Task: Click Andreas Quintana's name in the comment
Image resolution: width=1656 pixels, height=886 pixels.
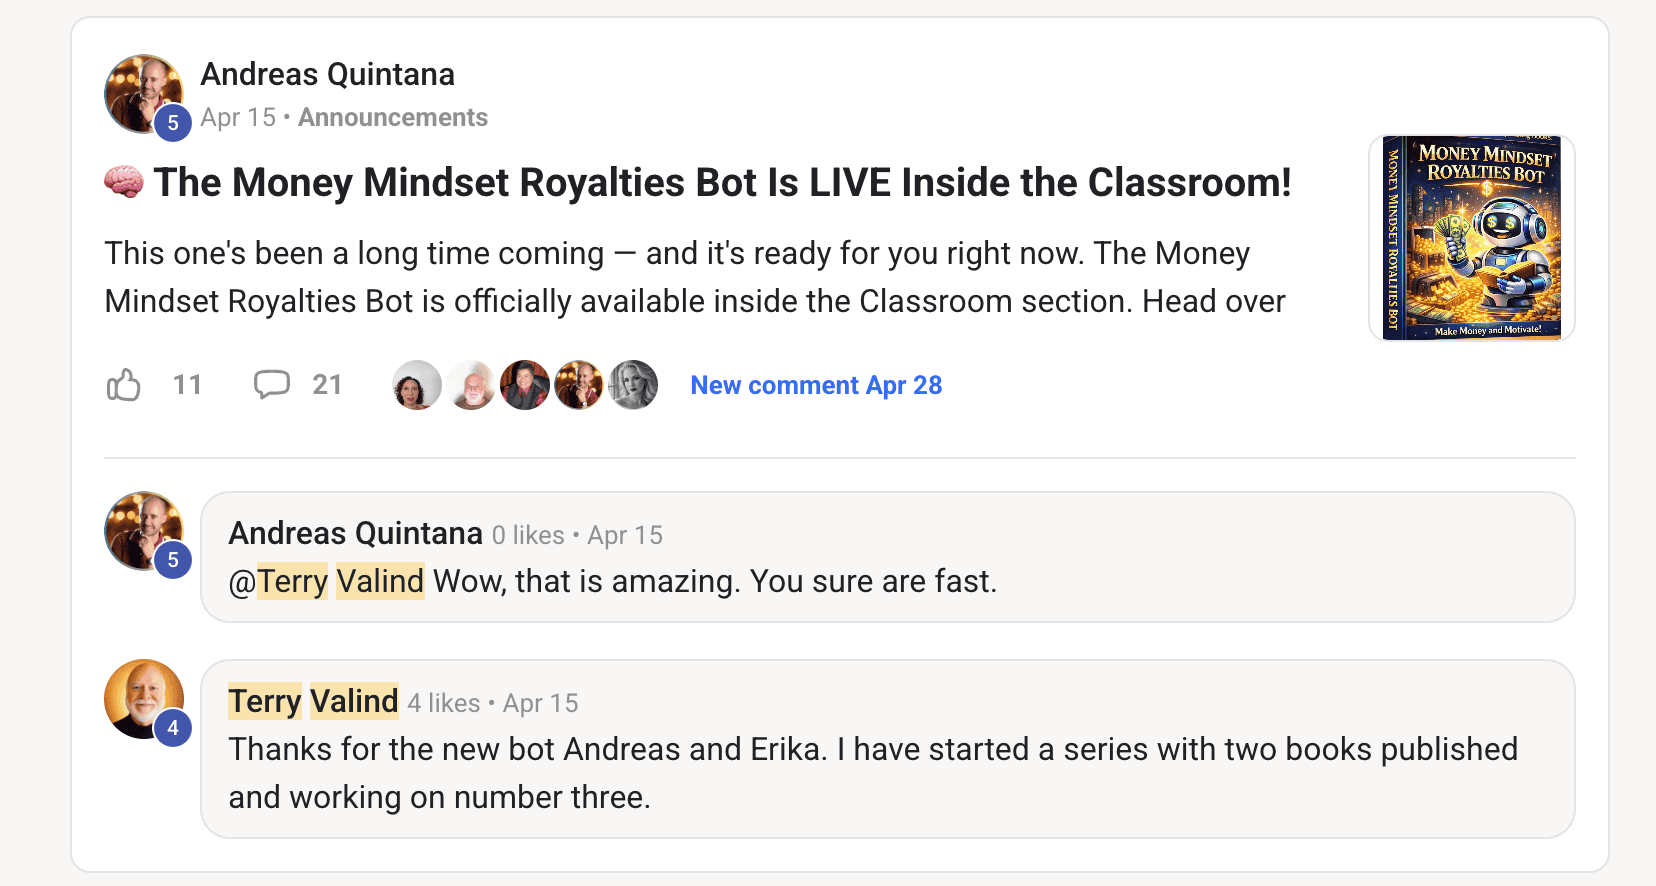Action: (356, 533)
